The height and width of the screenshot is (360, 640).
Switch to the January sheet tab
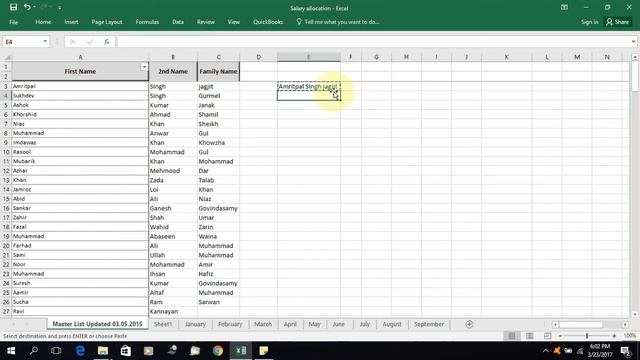click(195, 324)
